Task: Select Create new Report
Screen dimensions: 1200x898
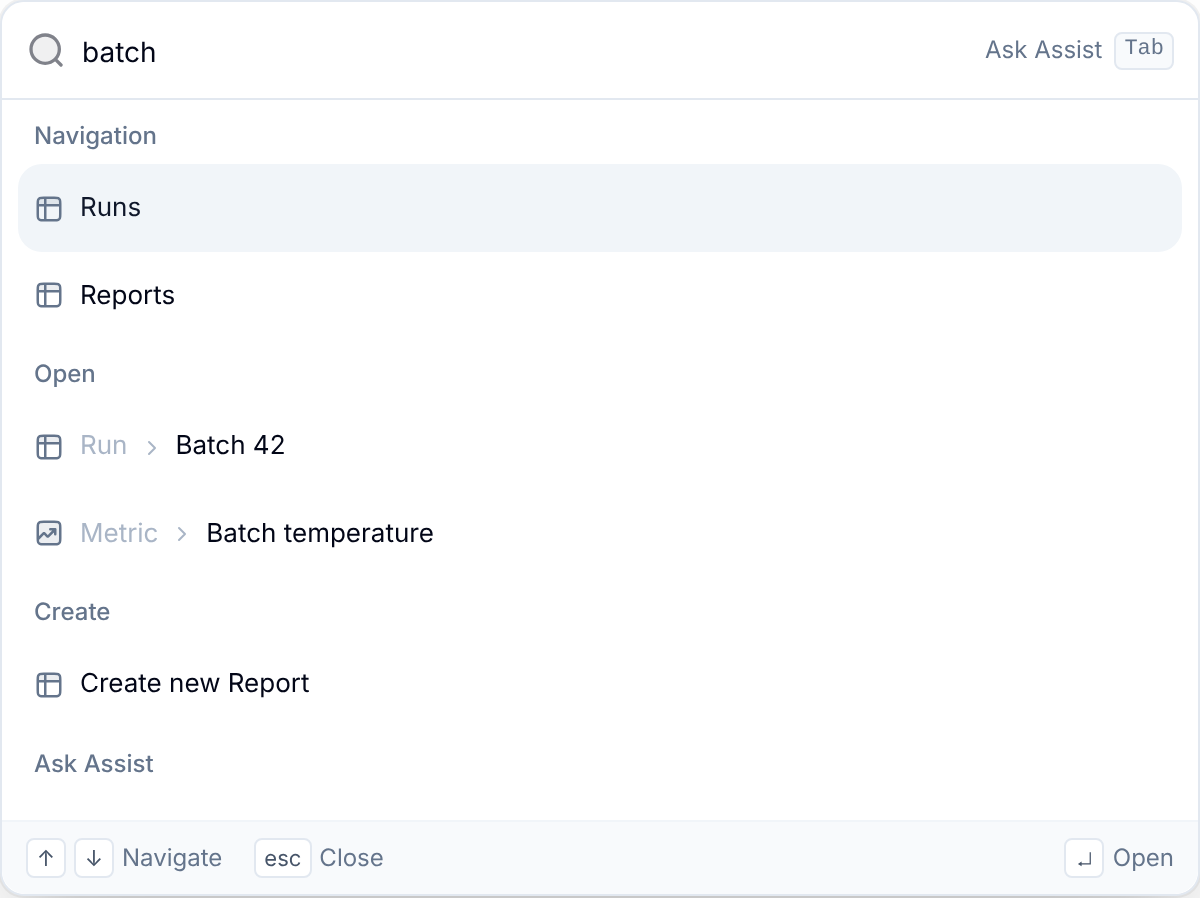Action: coord(600,684)
